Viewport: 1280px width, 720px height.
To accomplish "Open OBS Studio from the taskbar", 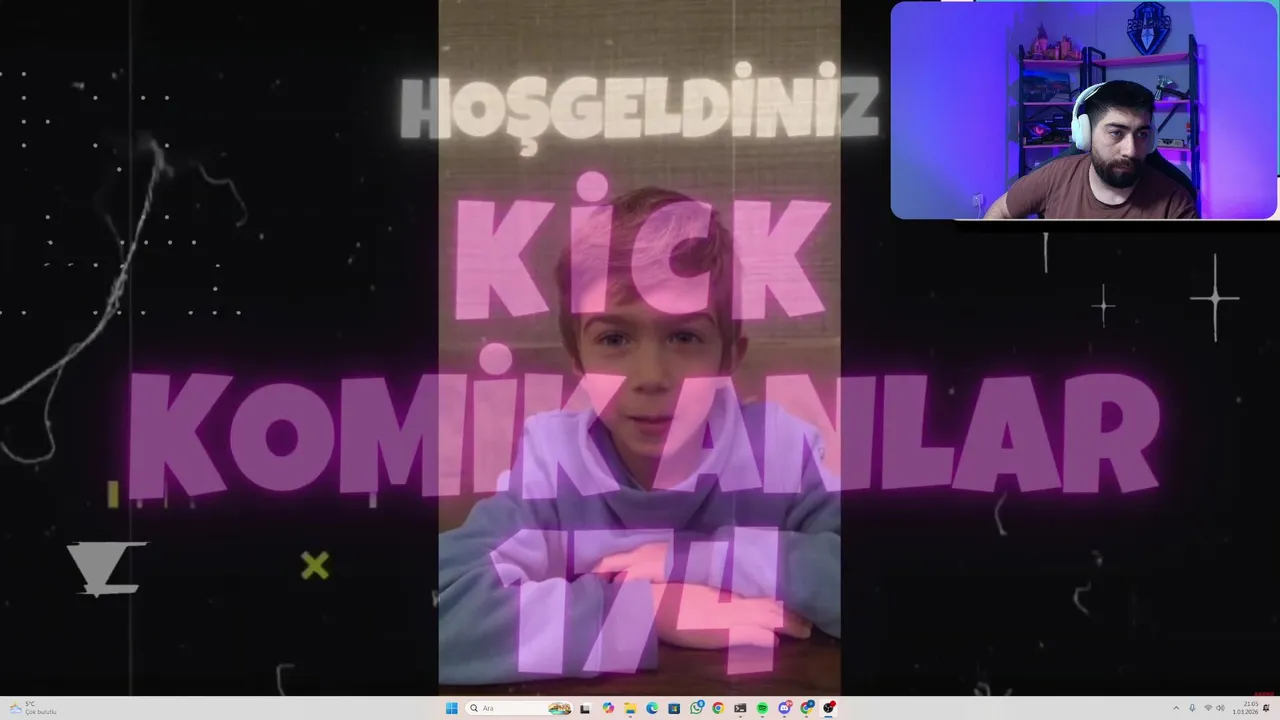I will pos(829,708).
